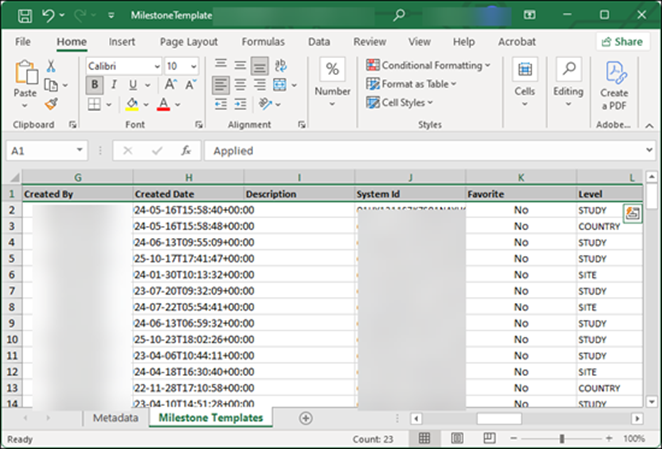Image resolution: width=662 pixels, height=449 pixels.
Task: Expand the Name Box dropdown arrow
Action: click(x=81, y=150)
